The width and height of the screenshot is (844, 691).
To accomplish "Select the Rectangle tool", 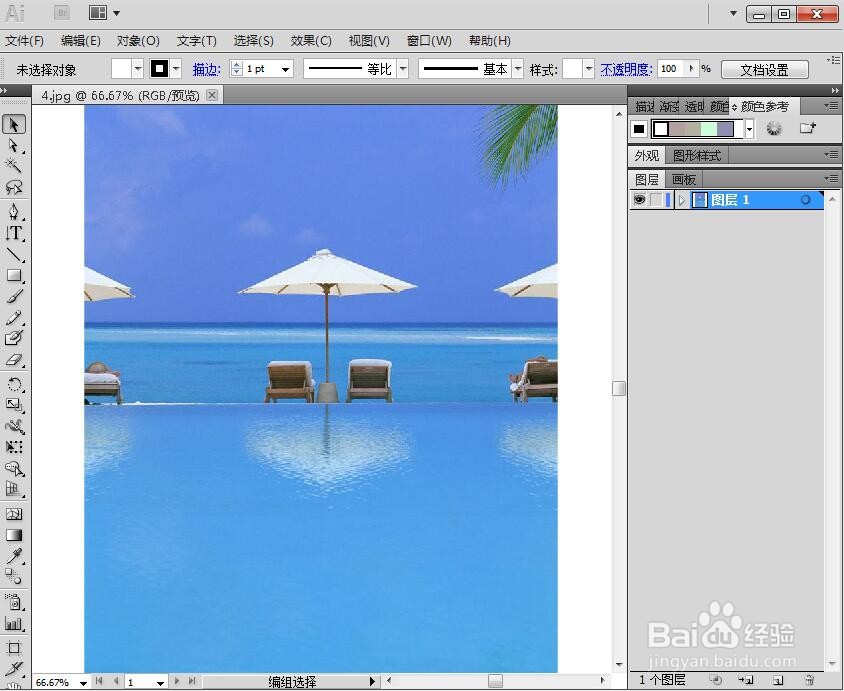I will point(14,275).
